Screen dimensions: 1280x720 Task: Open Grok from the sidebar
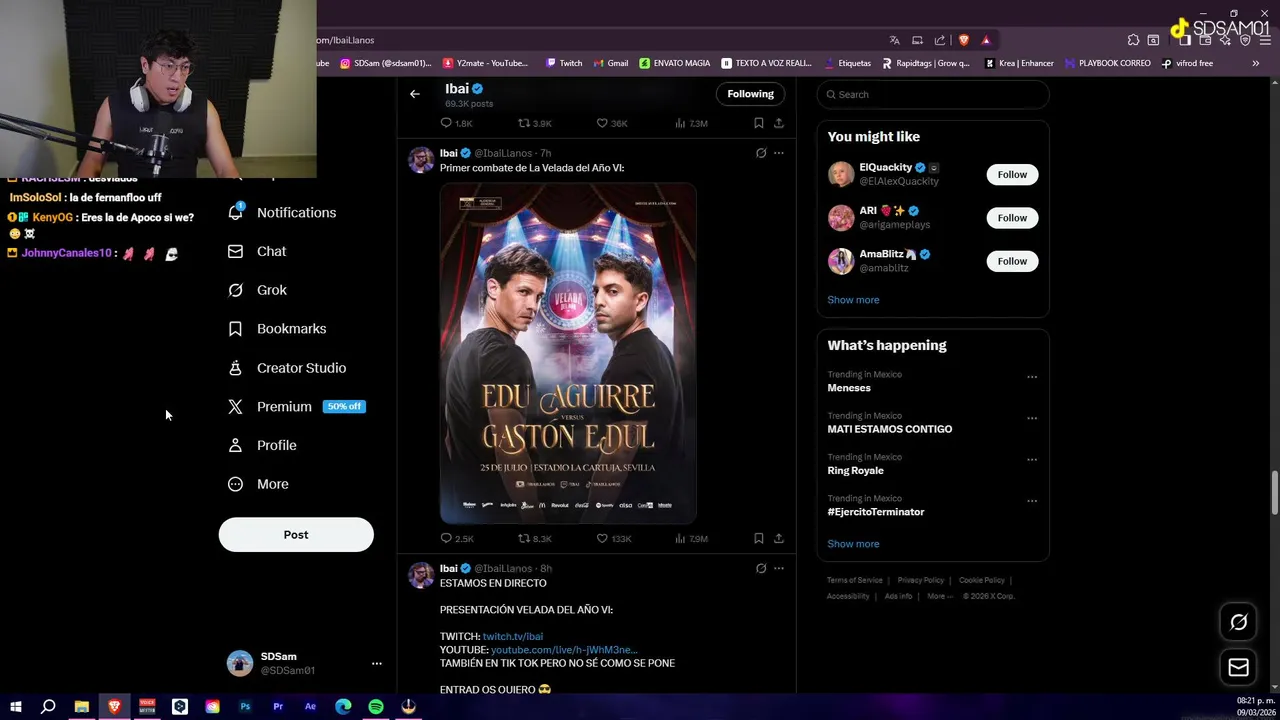pyautogui.click(x=257, y=290)
